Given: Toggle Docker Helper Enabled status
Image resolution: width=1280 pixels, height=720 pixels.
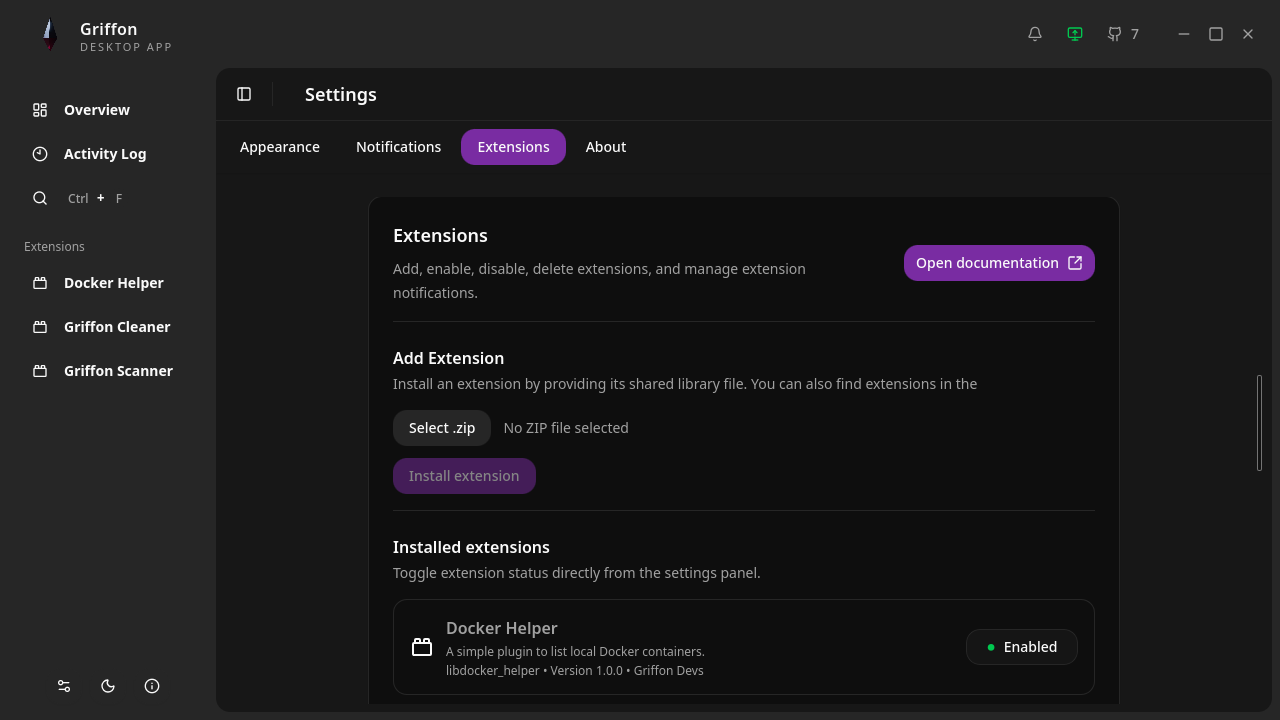Looking at the screenshot, I should coord(1021,647).
